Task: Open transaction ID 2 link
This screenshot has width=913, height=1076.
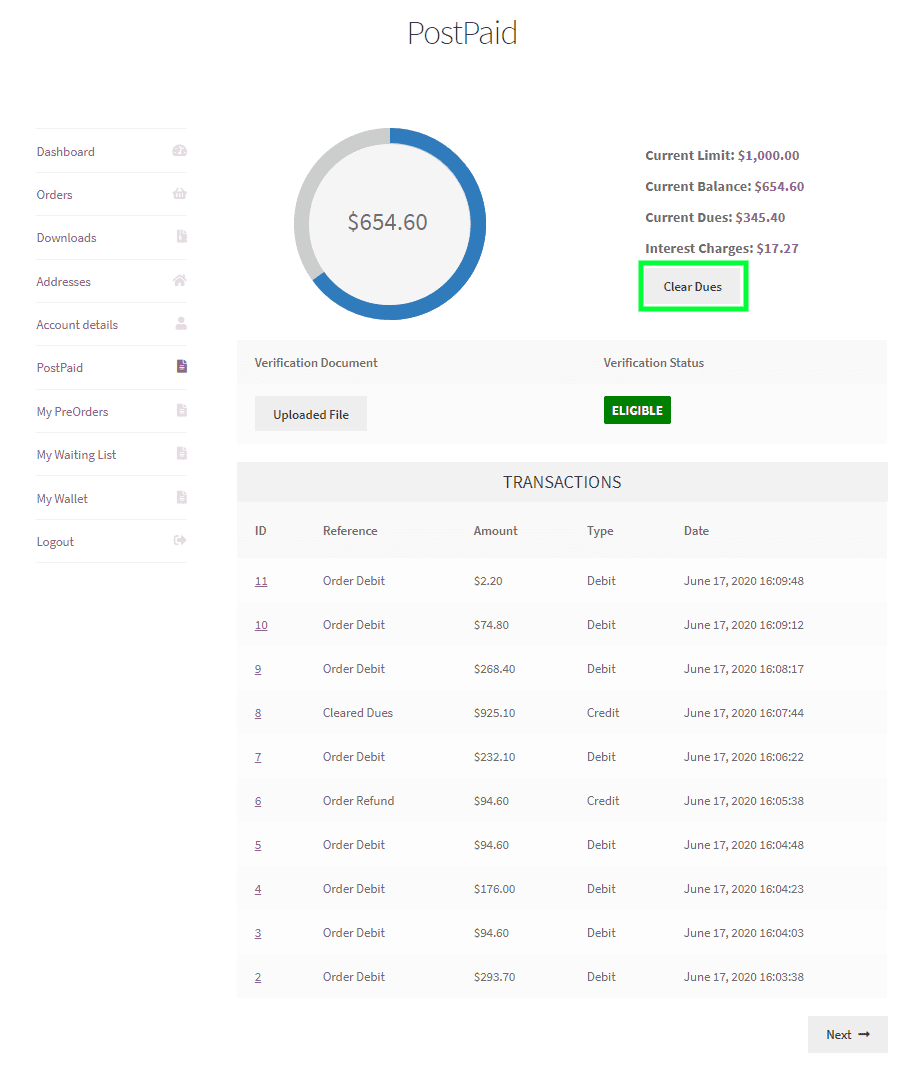Action: pos(258,977)
